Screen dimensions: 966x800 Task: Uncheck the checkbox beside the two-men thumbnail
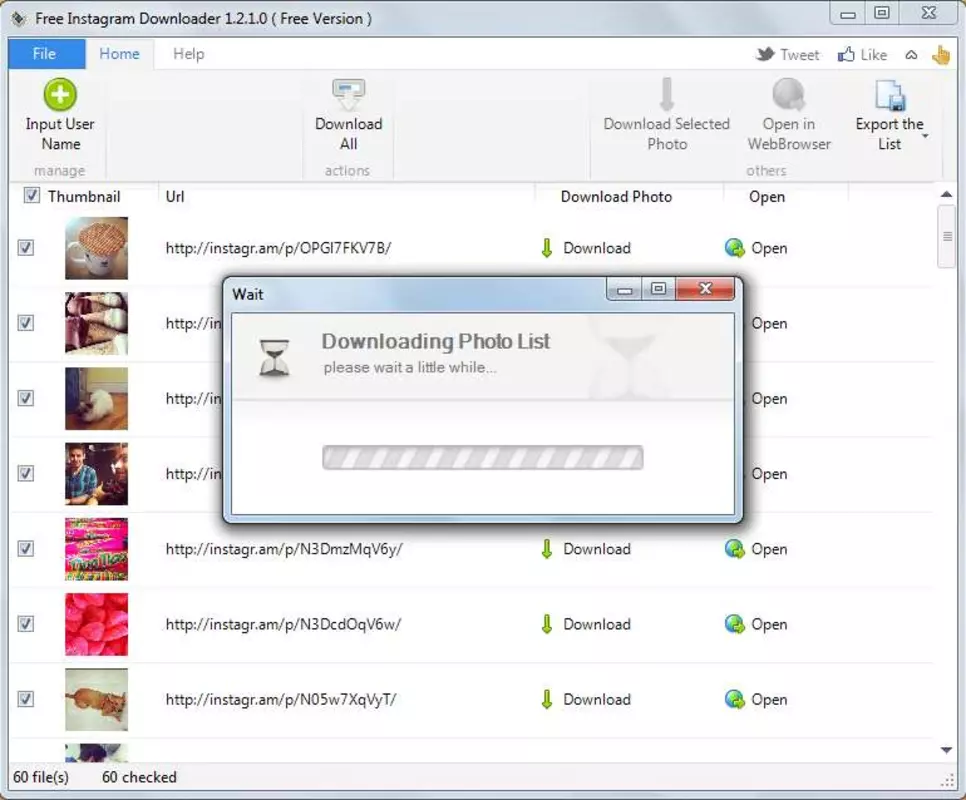pyautogui.click(x=25, y=473)
